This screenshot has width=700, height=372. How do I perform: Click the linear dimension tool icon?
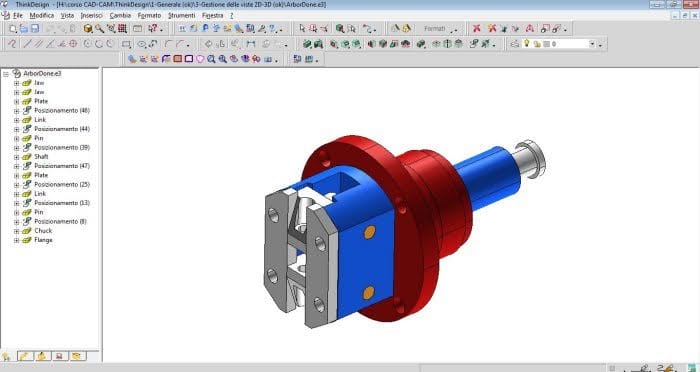[250, 44]
